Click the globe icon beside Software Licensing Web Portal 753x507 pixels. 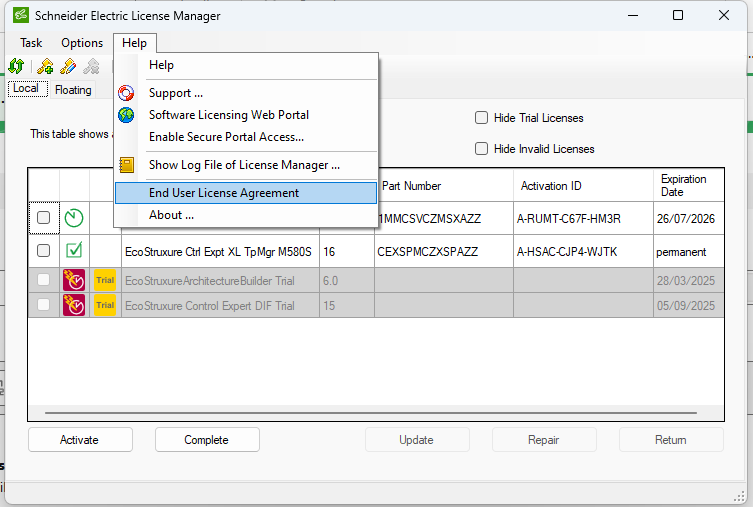(126, 115)
